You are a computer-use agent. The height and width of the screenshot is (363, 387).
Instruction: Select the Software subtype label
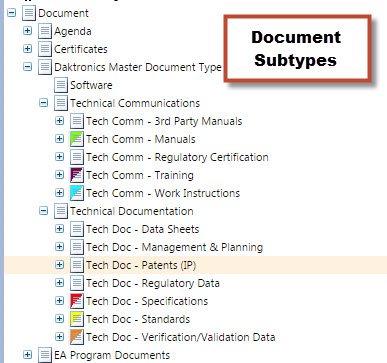coord(91,85)
